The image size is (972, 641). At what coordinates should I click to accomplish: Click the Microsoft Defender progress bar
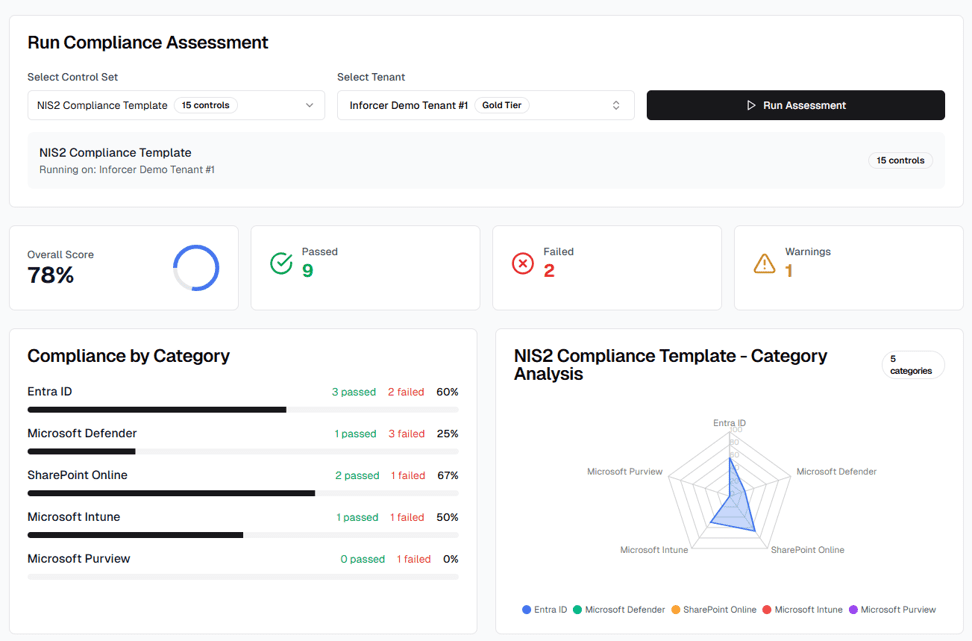click(242, 451)
